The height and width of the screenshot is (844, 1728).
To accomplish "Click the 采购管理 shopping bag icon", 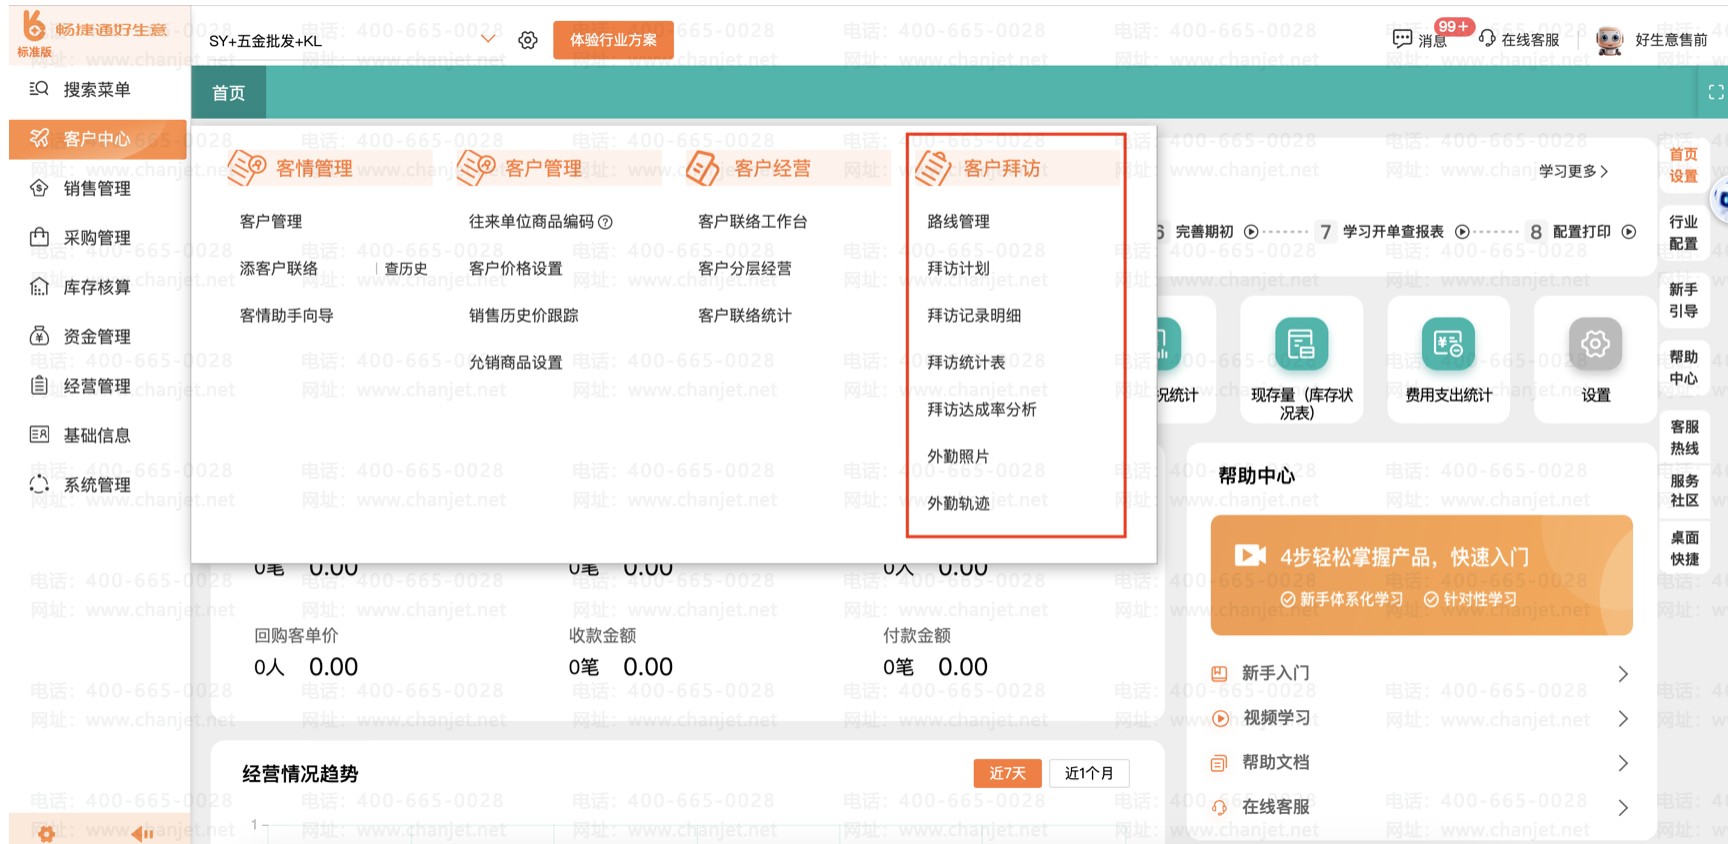I will tap(39, 237).
